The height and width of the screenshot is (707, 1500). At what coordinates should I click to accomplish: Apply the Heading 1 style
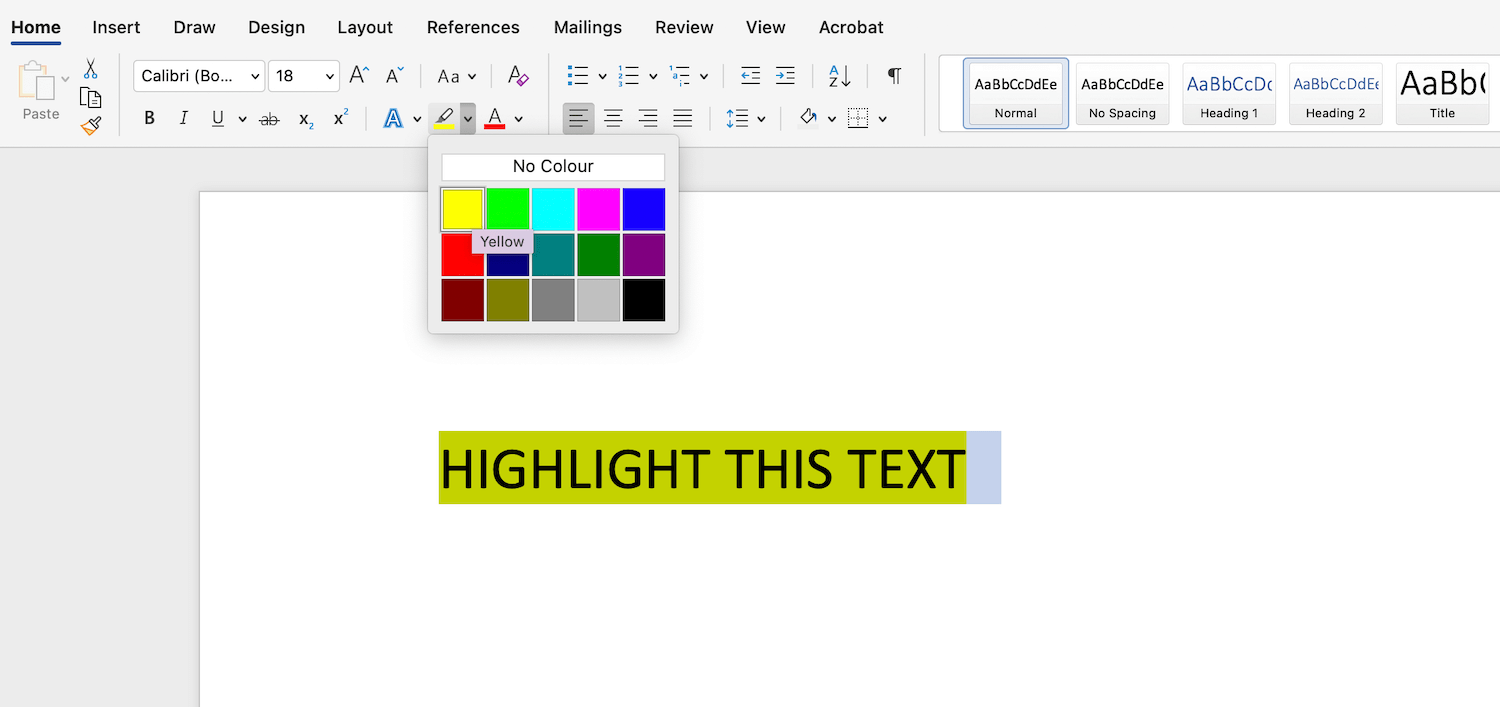pyautogui.click(x=1229, y=93)
